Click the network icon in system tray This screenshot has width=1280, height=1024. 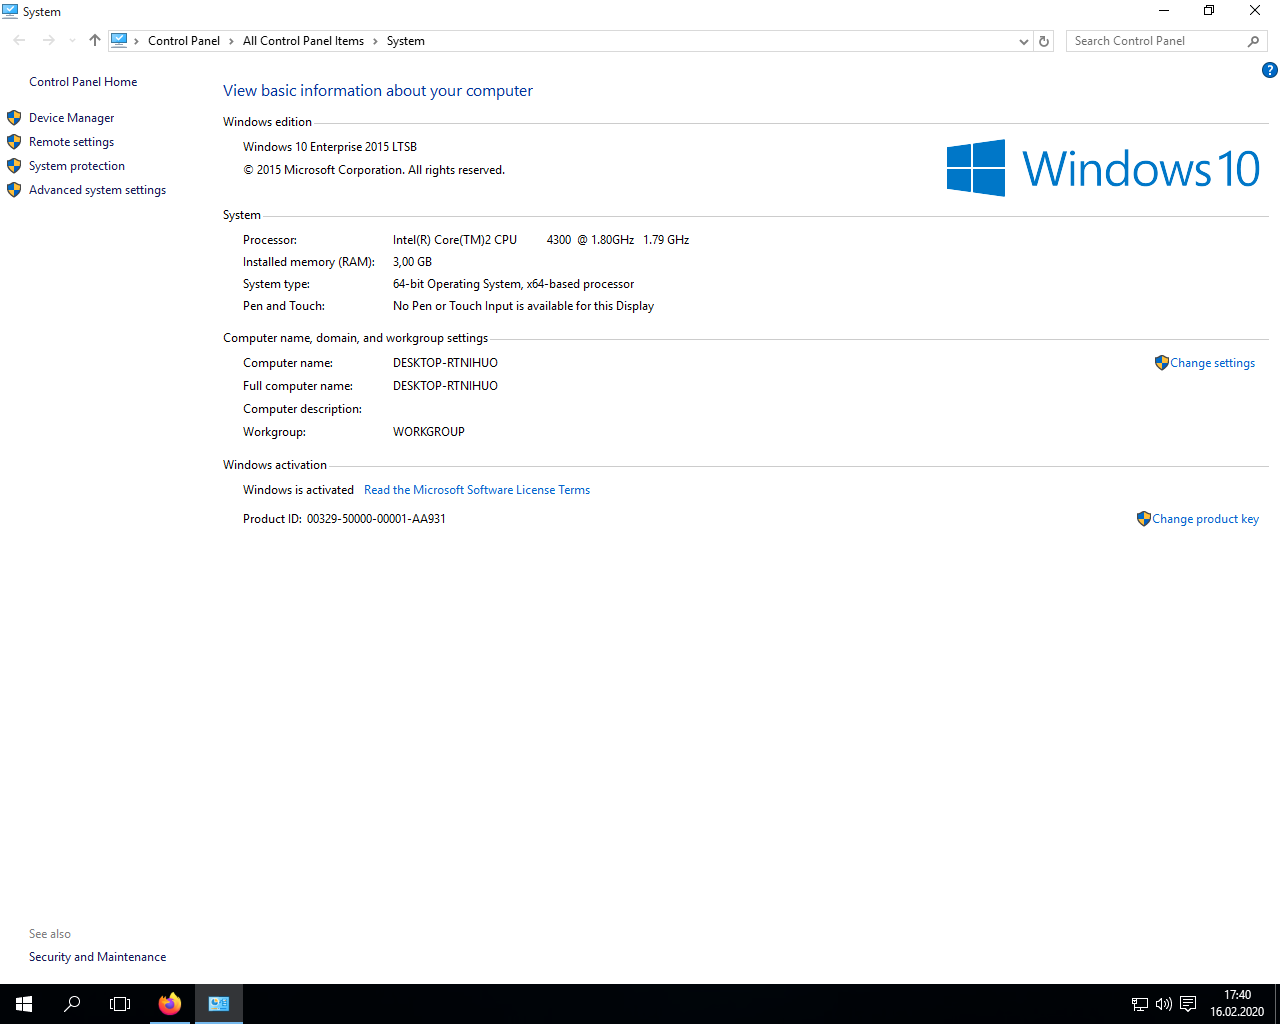(x=1140, y=1004)
